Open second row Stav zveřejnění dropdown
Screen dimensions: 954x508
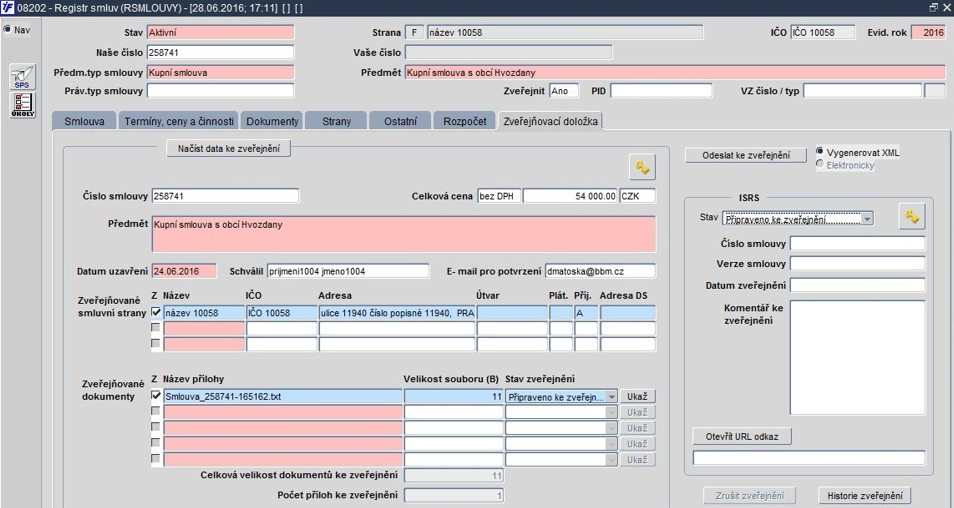point(611,412)
